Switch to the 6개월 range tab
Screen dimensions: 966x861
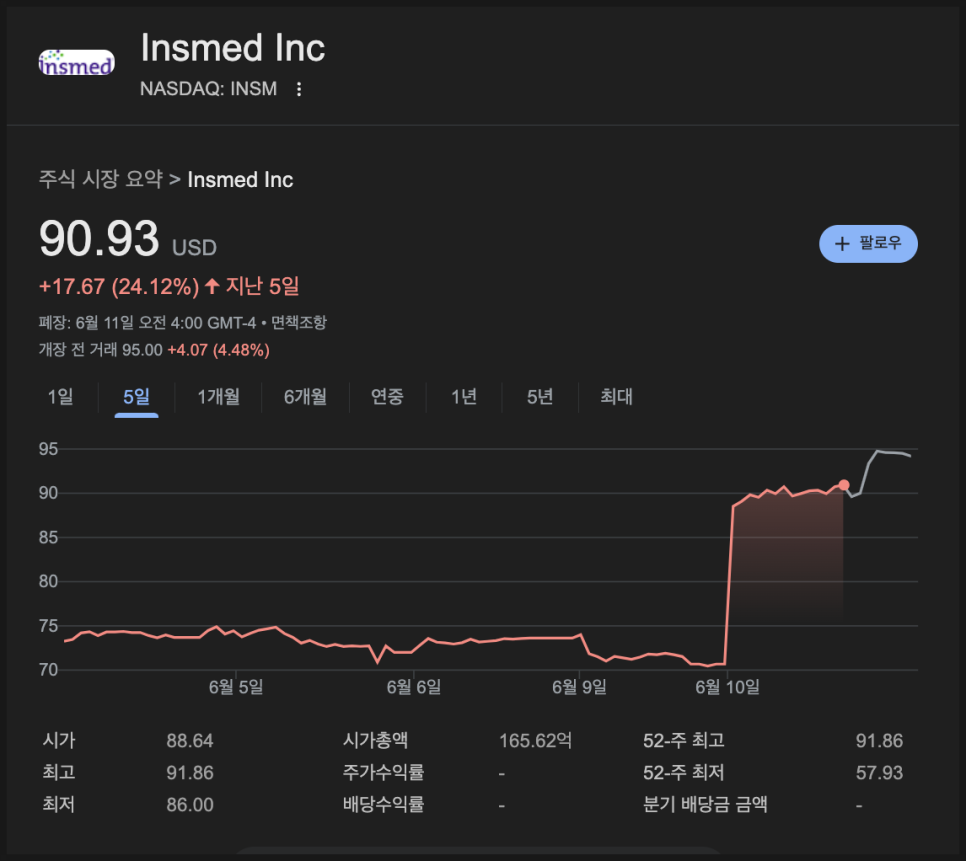click(306, 397)
